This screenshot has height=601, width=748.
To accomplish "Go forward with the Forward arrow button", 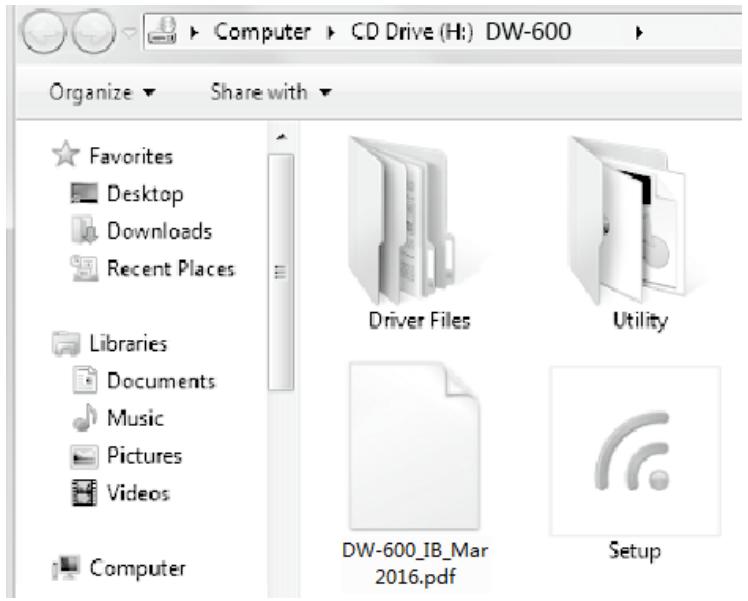I will click(94, 32).
